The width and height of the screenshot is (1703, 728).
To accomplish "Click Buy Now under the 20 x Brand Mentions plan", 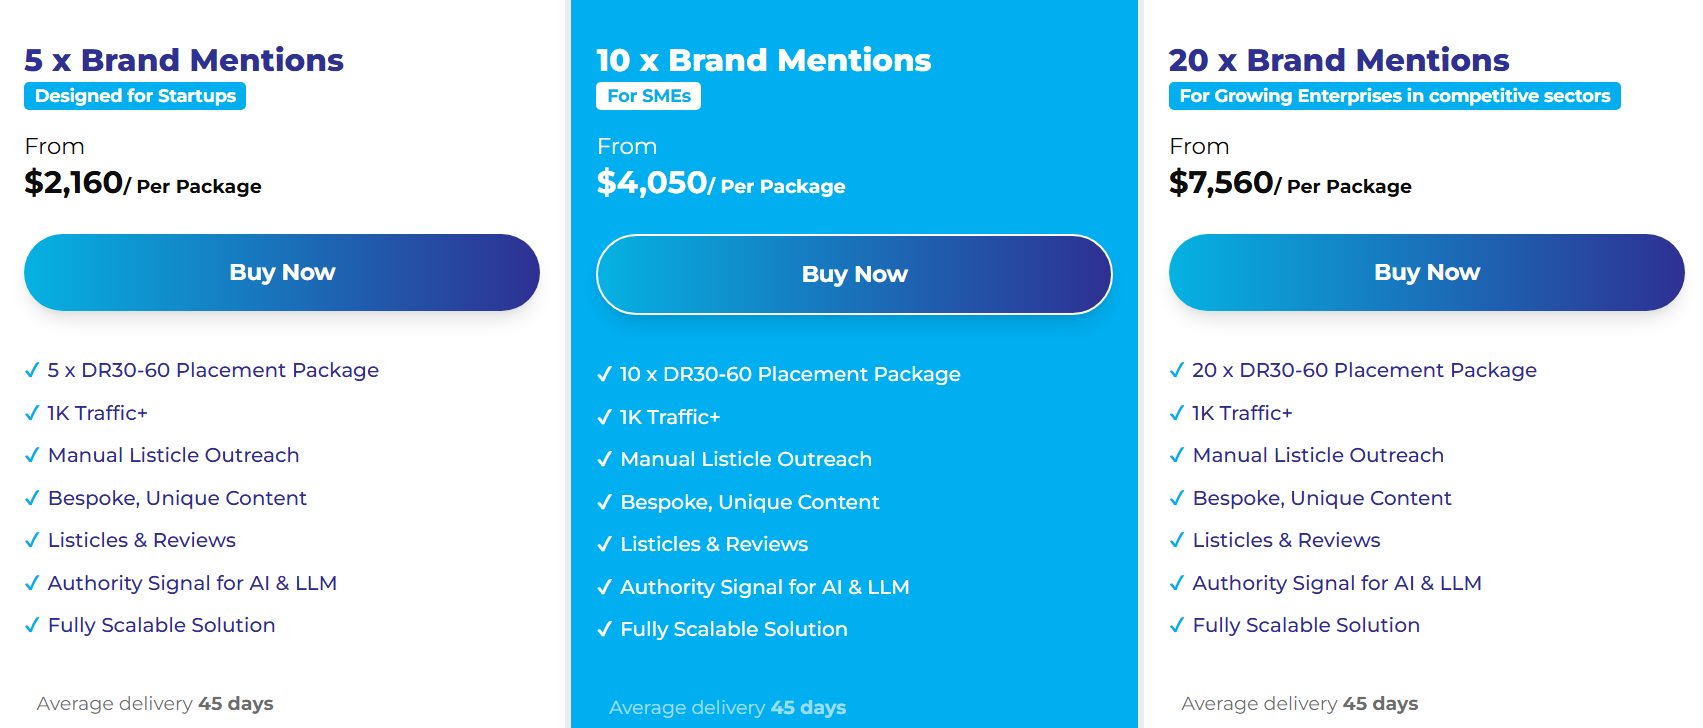I will (x=1427, y=272).
